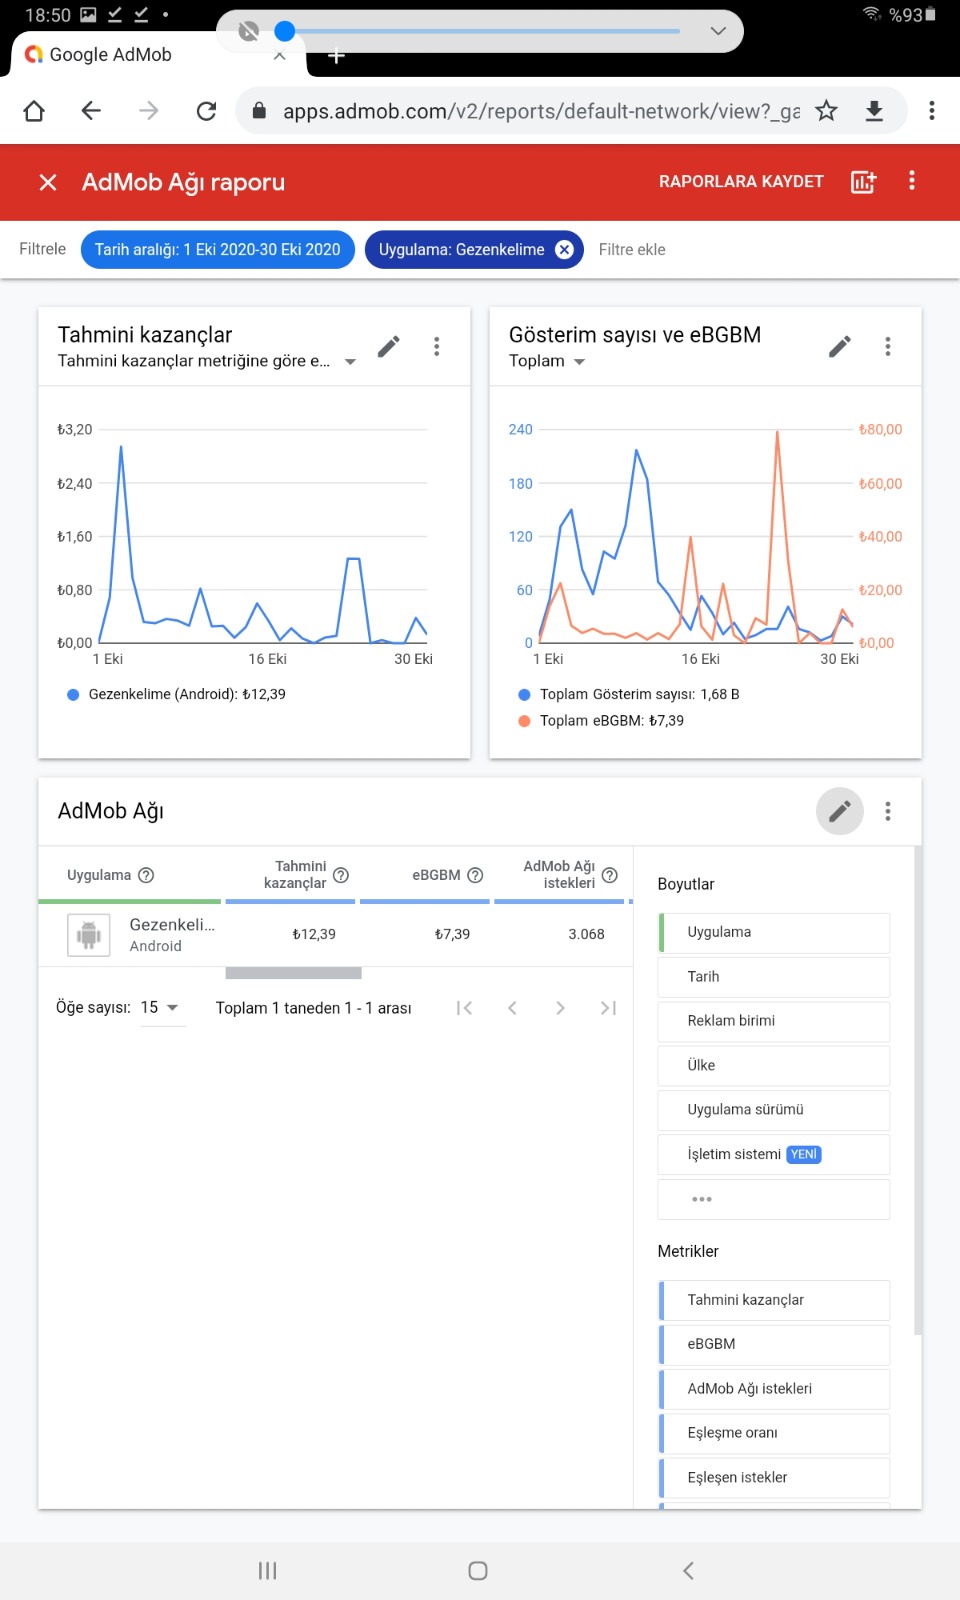Show help for AdMob Ağı istekleri column

[x=610, y=875]
